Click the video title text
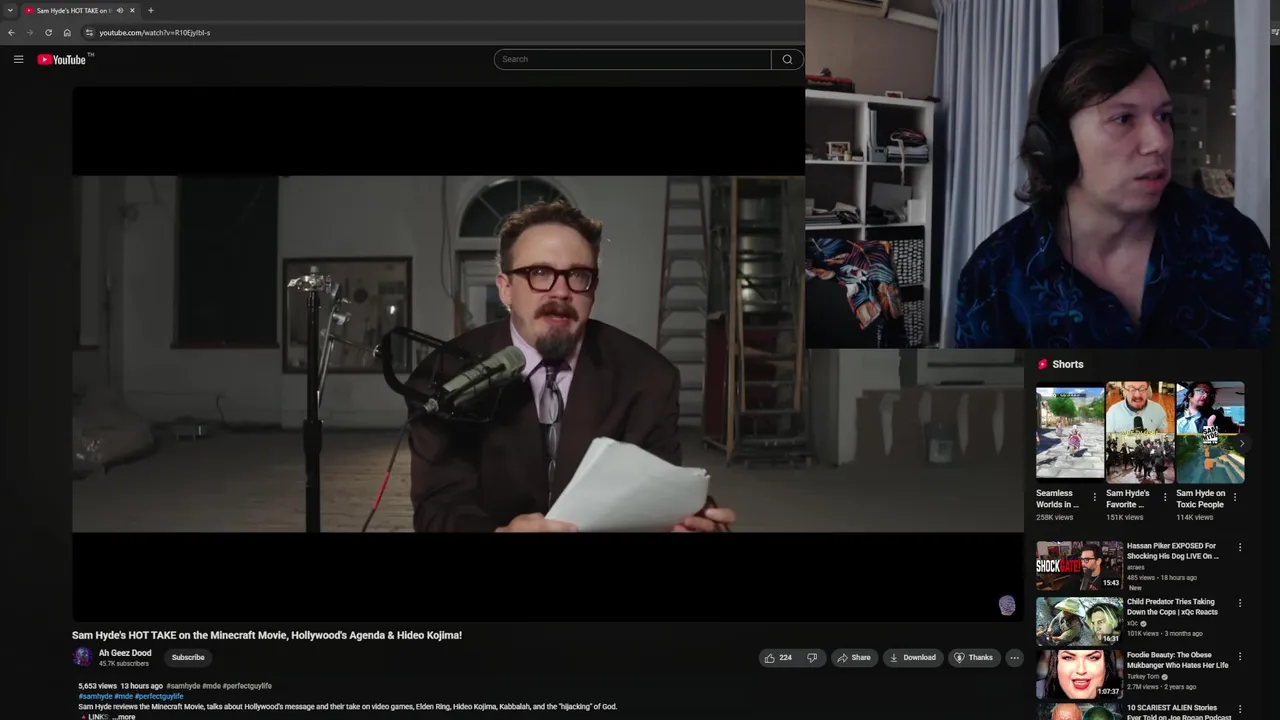Screen dimensions: 1280x720 tap(267, 635)
